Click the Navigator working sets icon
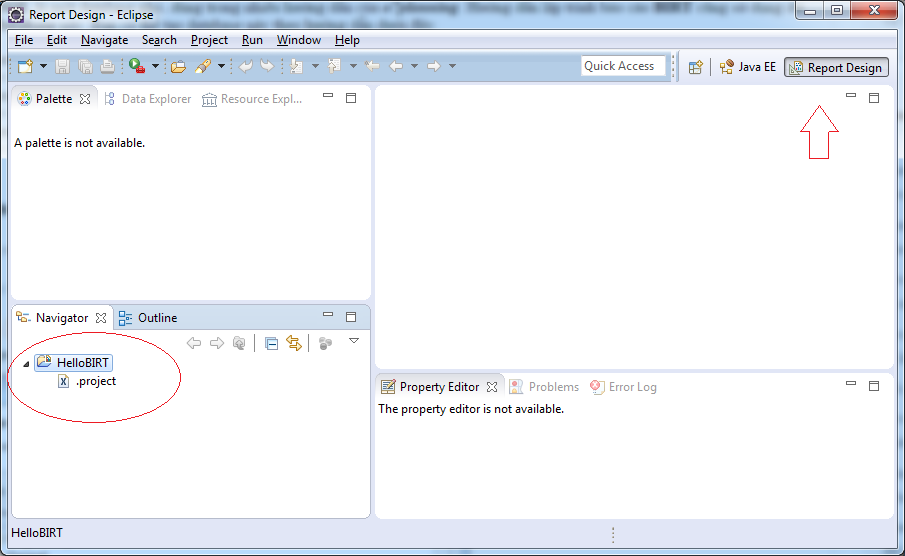The width and height of the screenshot is (905, 556). (326, 344)
